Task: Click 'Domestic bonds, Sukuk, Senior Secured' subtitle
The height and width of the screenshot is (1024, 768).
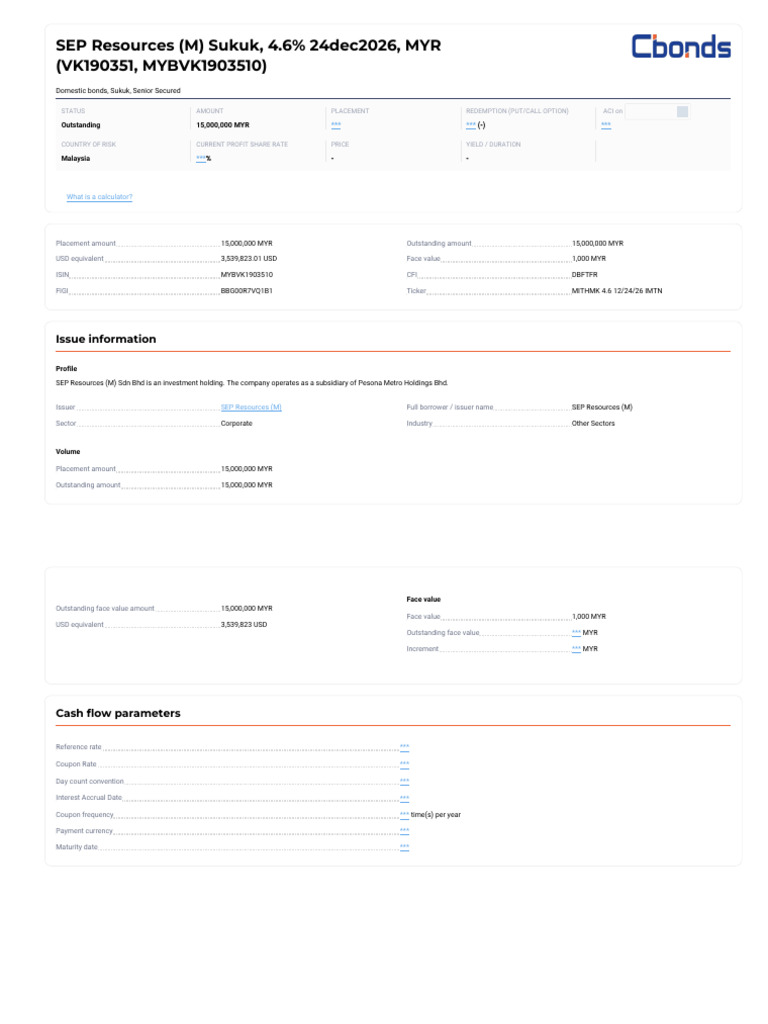Action: coord(118,91)
